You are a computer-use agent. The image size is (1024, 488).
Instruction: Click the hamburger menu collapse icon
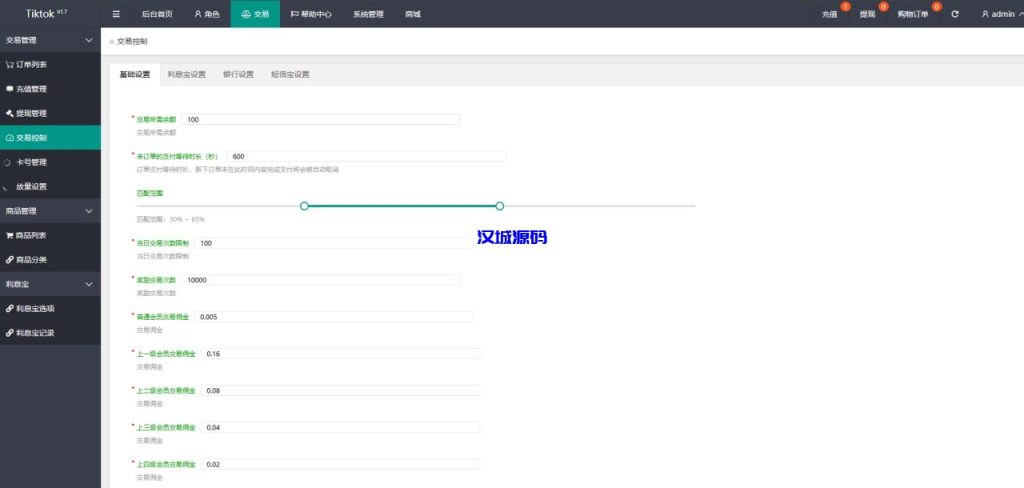point(116,14)
